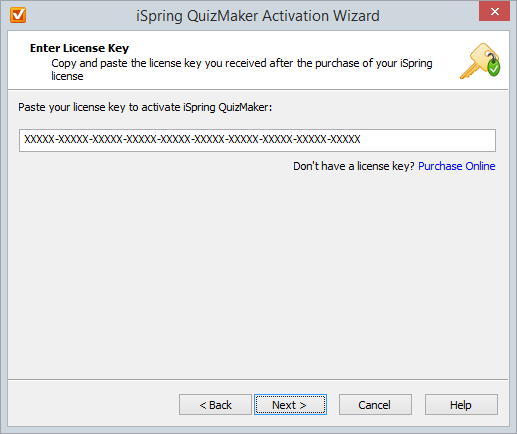Viewport: 517px width, 434px height.
Task: Click the golden key icon in header
Action: (x=479, y=61)
